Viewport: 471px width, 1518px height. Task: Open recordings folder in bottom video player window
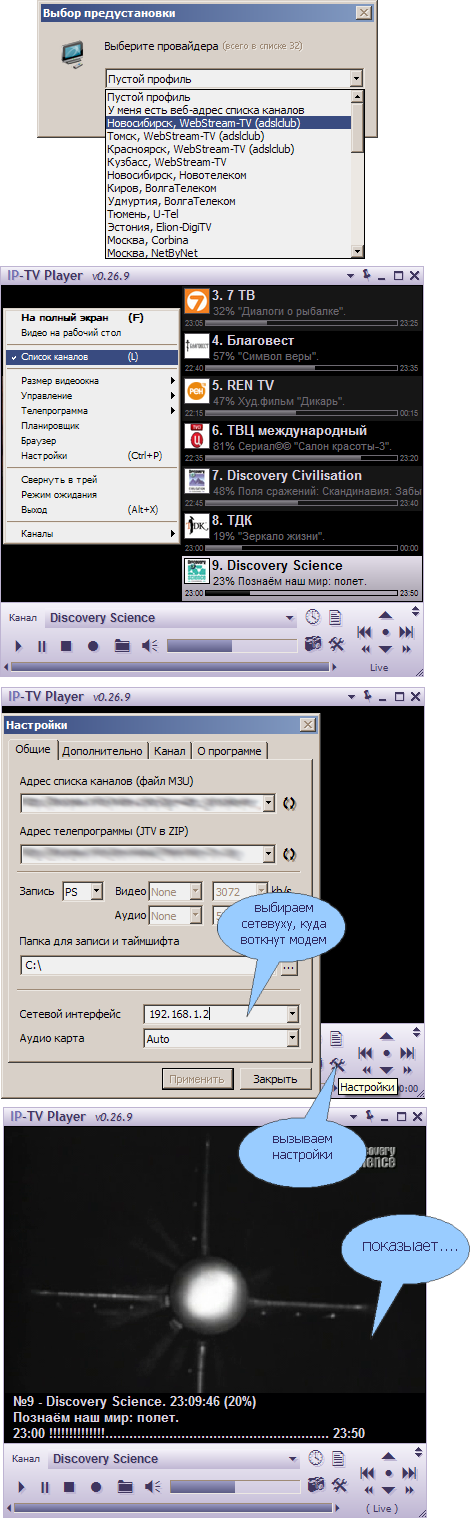pyautogui.click(x=125, y=1487)
